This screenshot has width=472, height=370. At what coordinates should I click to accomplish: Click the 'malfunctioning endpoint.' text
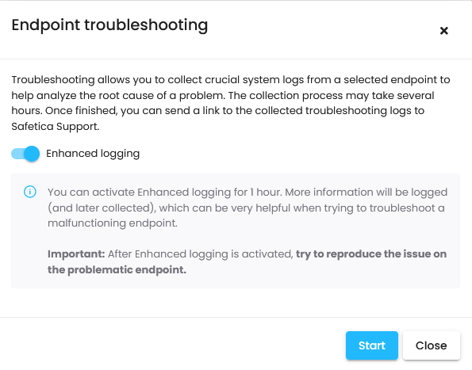click(x=112, y=223)
